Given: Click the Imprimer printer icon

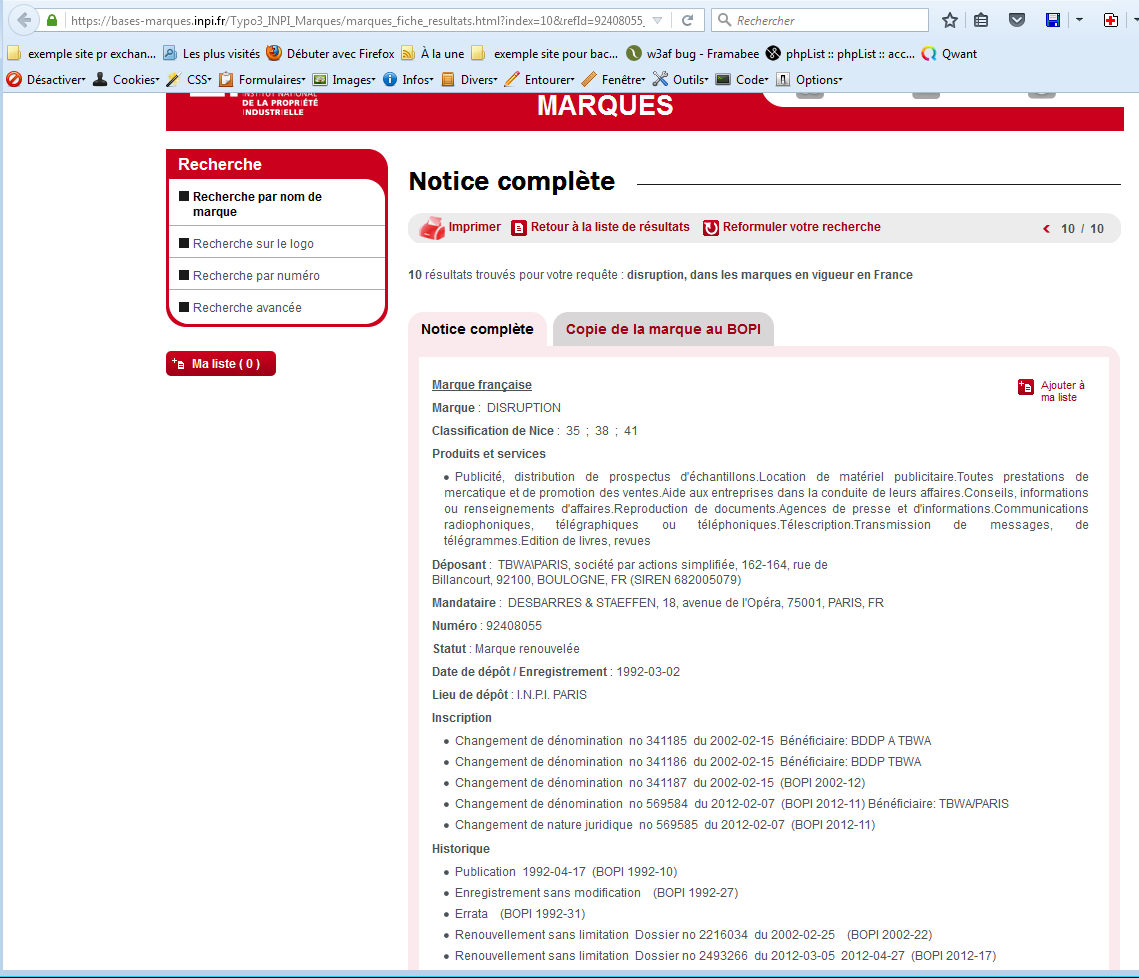Looking at the screenshot, I should pyautogui.click(x=431, y=228).
